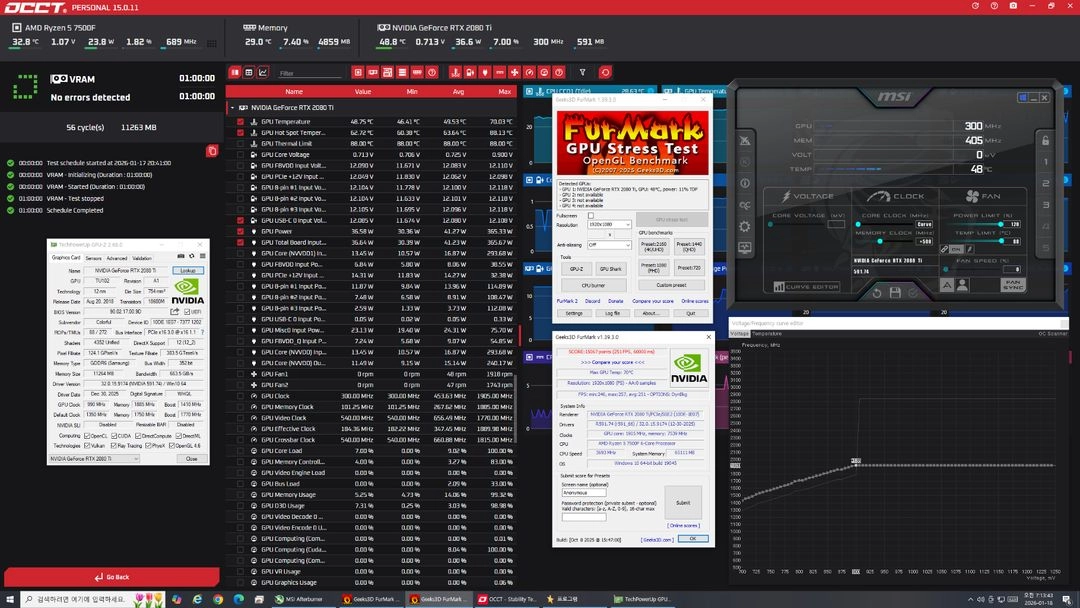Click FurMark score Submit button
The image size is (1080, 608).
click(x=683, y=503)
